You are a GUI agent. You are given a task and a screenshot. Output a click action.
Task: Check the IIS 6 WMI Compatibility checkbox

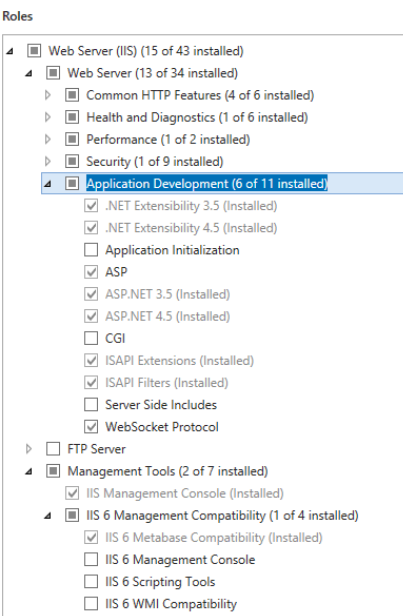(x=91, y=603)
